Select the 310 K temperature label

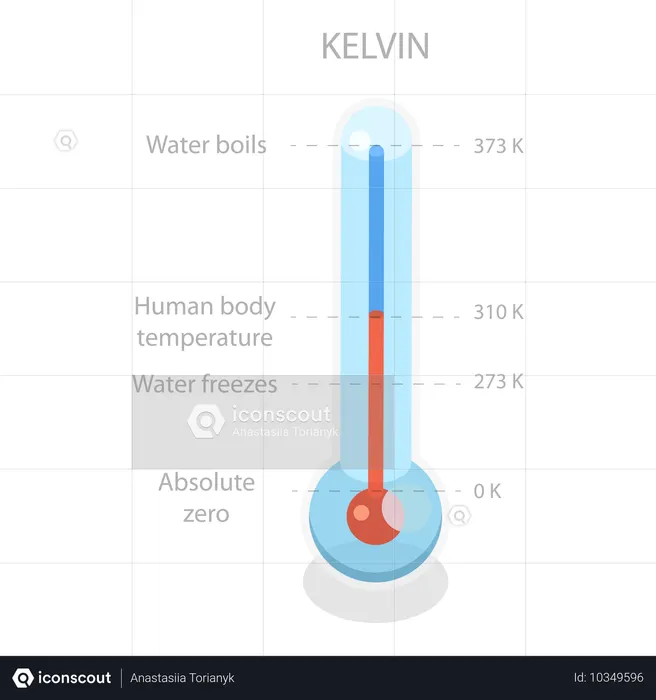(x=498, y=312)
